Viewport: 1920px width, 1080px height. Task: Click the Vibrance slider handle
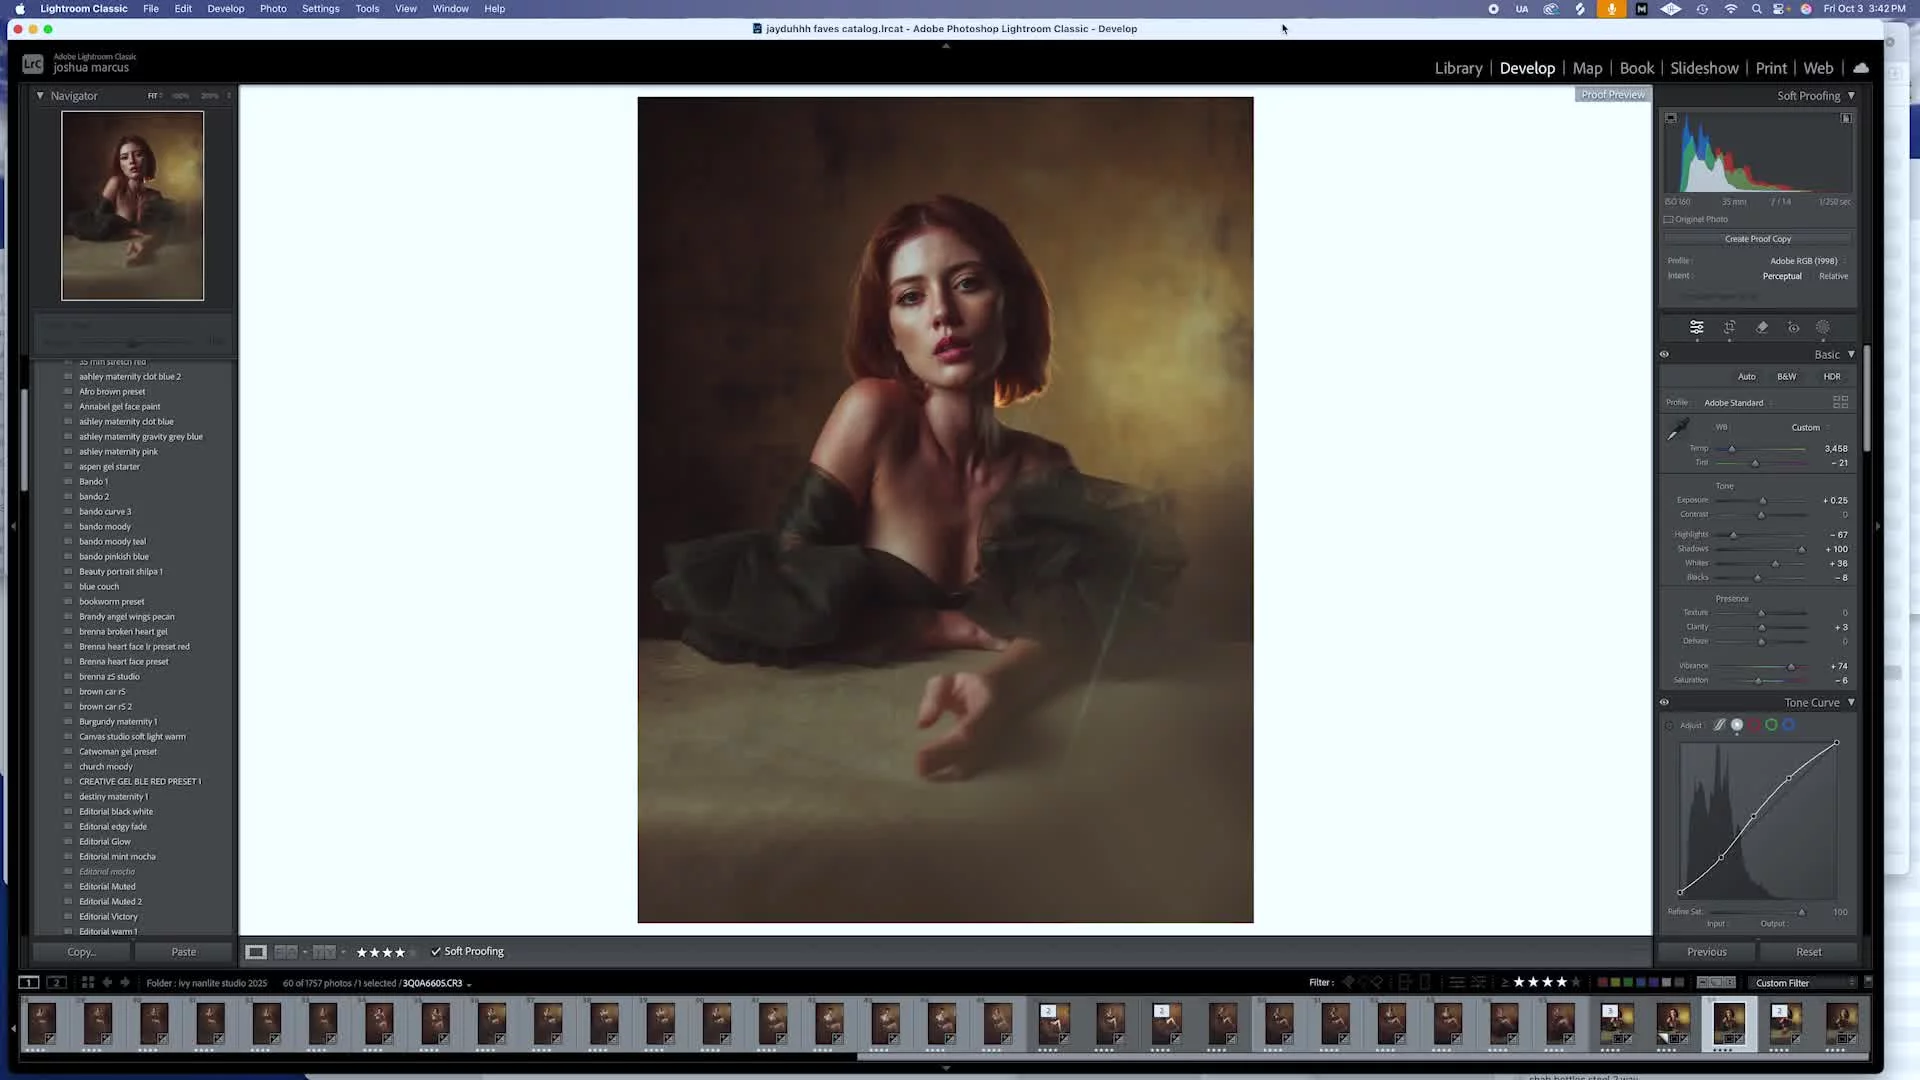point(1791,667)
